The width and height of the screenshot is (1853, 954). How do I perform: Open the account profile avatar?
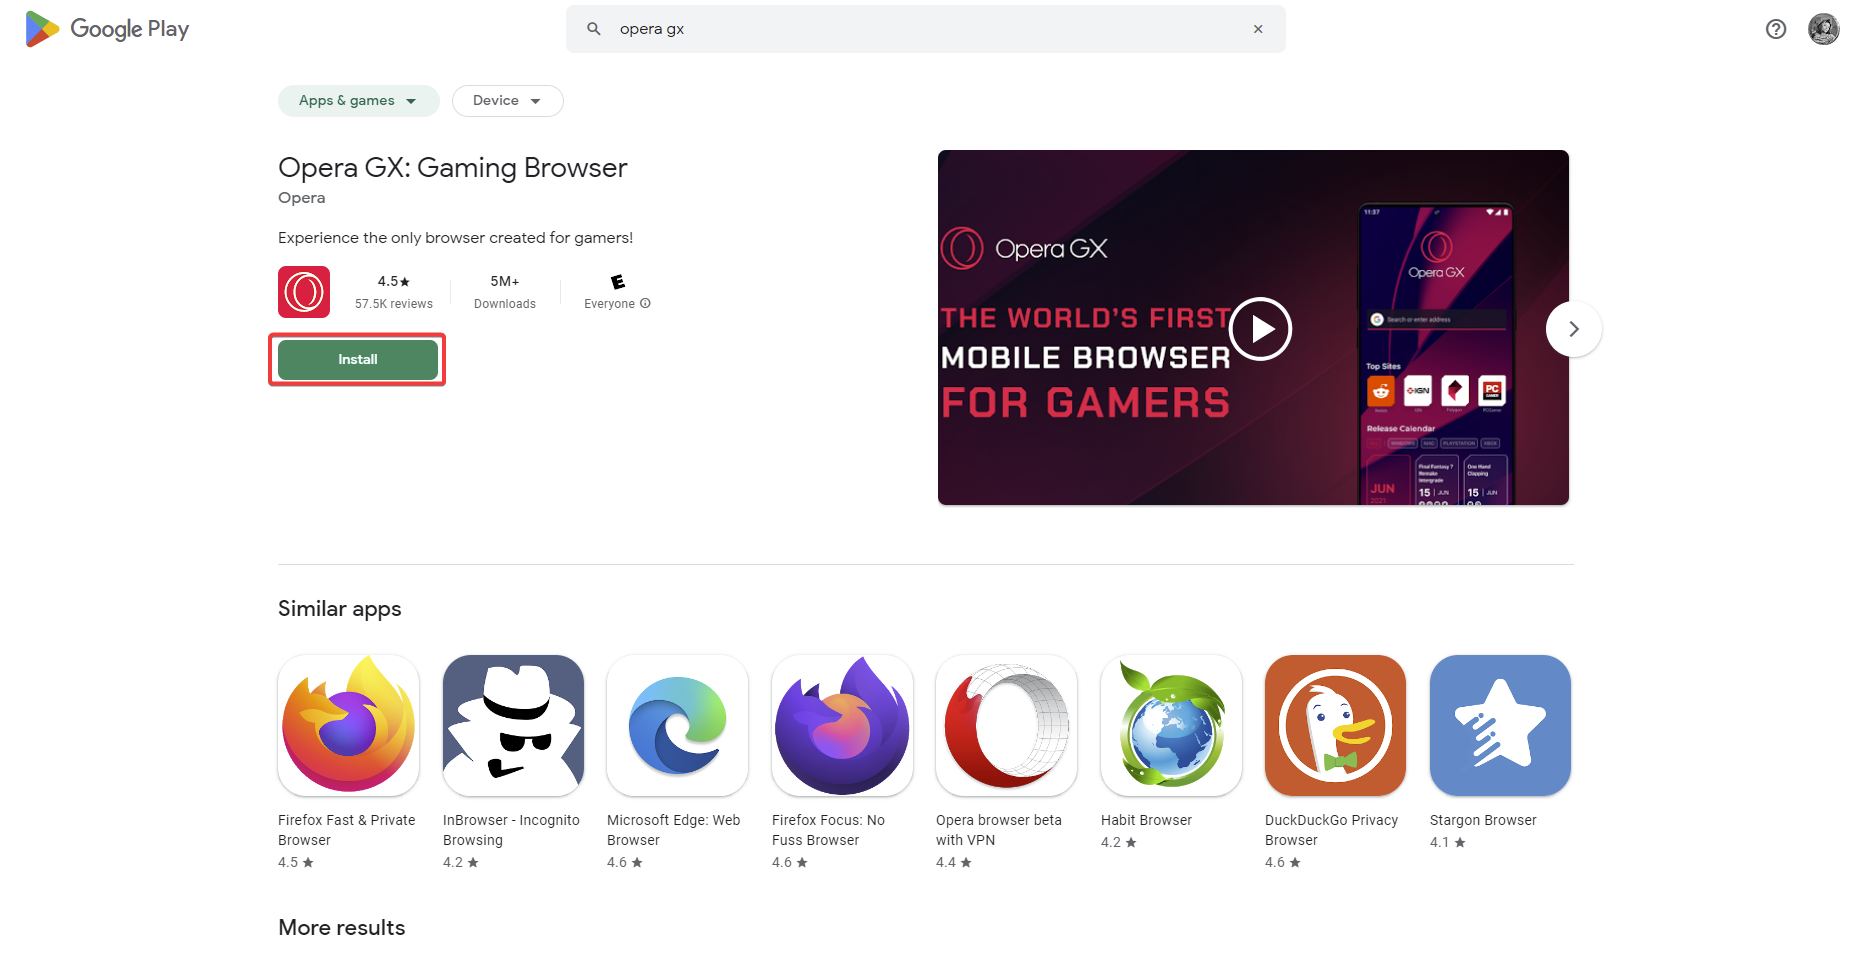[1824, 29]
